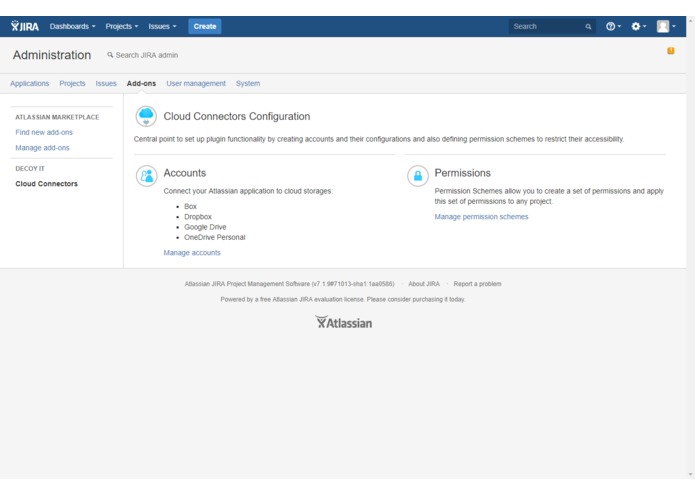Screen dimensions: 695x494
Task: Click the Box list entry
Action: (191, 206)
